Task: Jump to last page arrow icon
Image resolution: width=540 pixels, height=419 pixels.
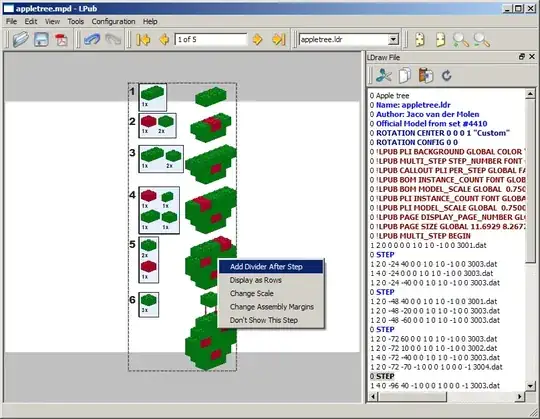Action: point(279,40)
